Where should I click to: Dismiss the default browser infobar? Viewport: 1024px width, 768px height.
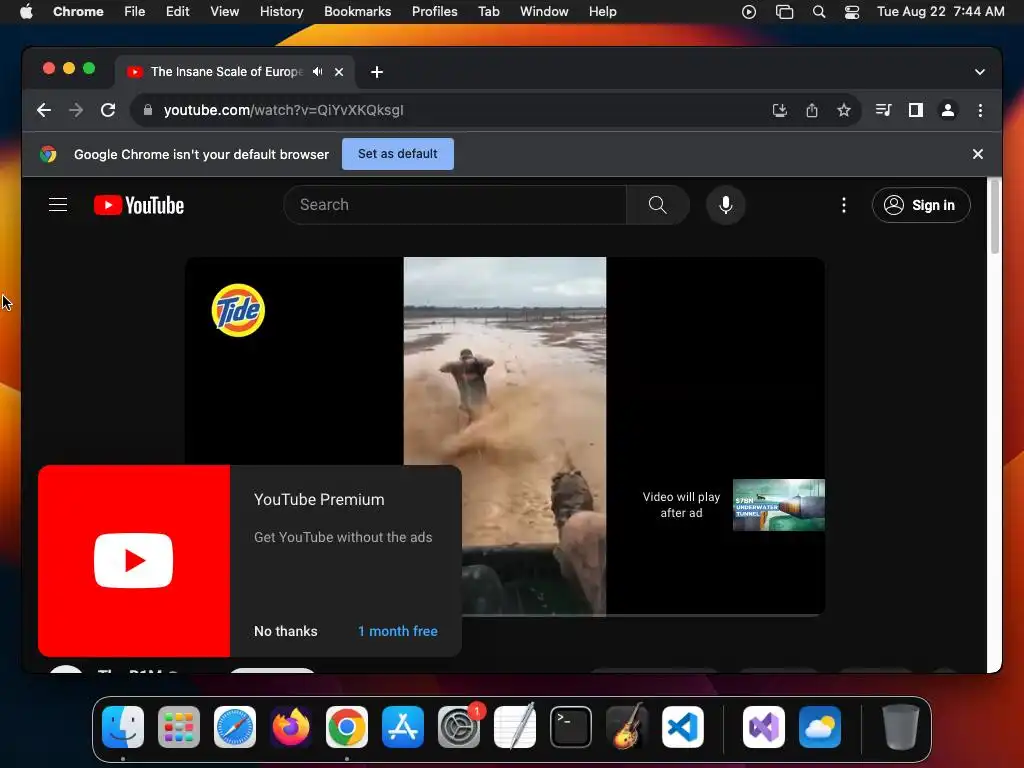click(x=978, y=154)
